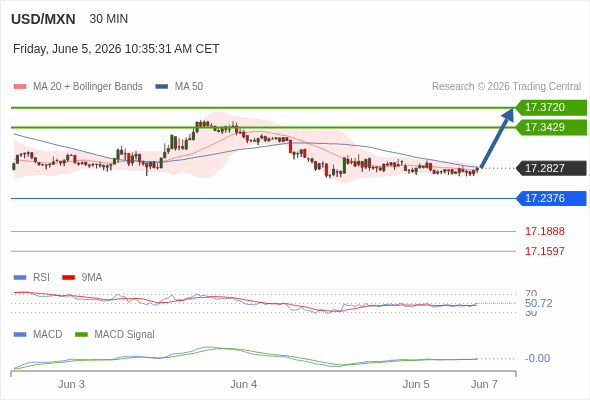
Task: Click the MACD Signal green legend marker
Action: 81,335
